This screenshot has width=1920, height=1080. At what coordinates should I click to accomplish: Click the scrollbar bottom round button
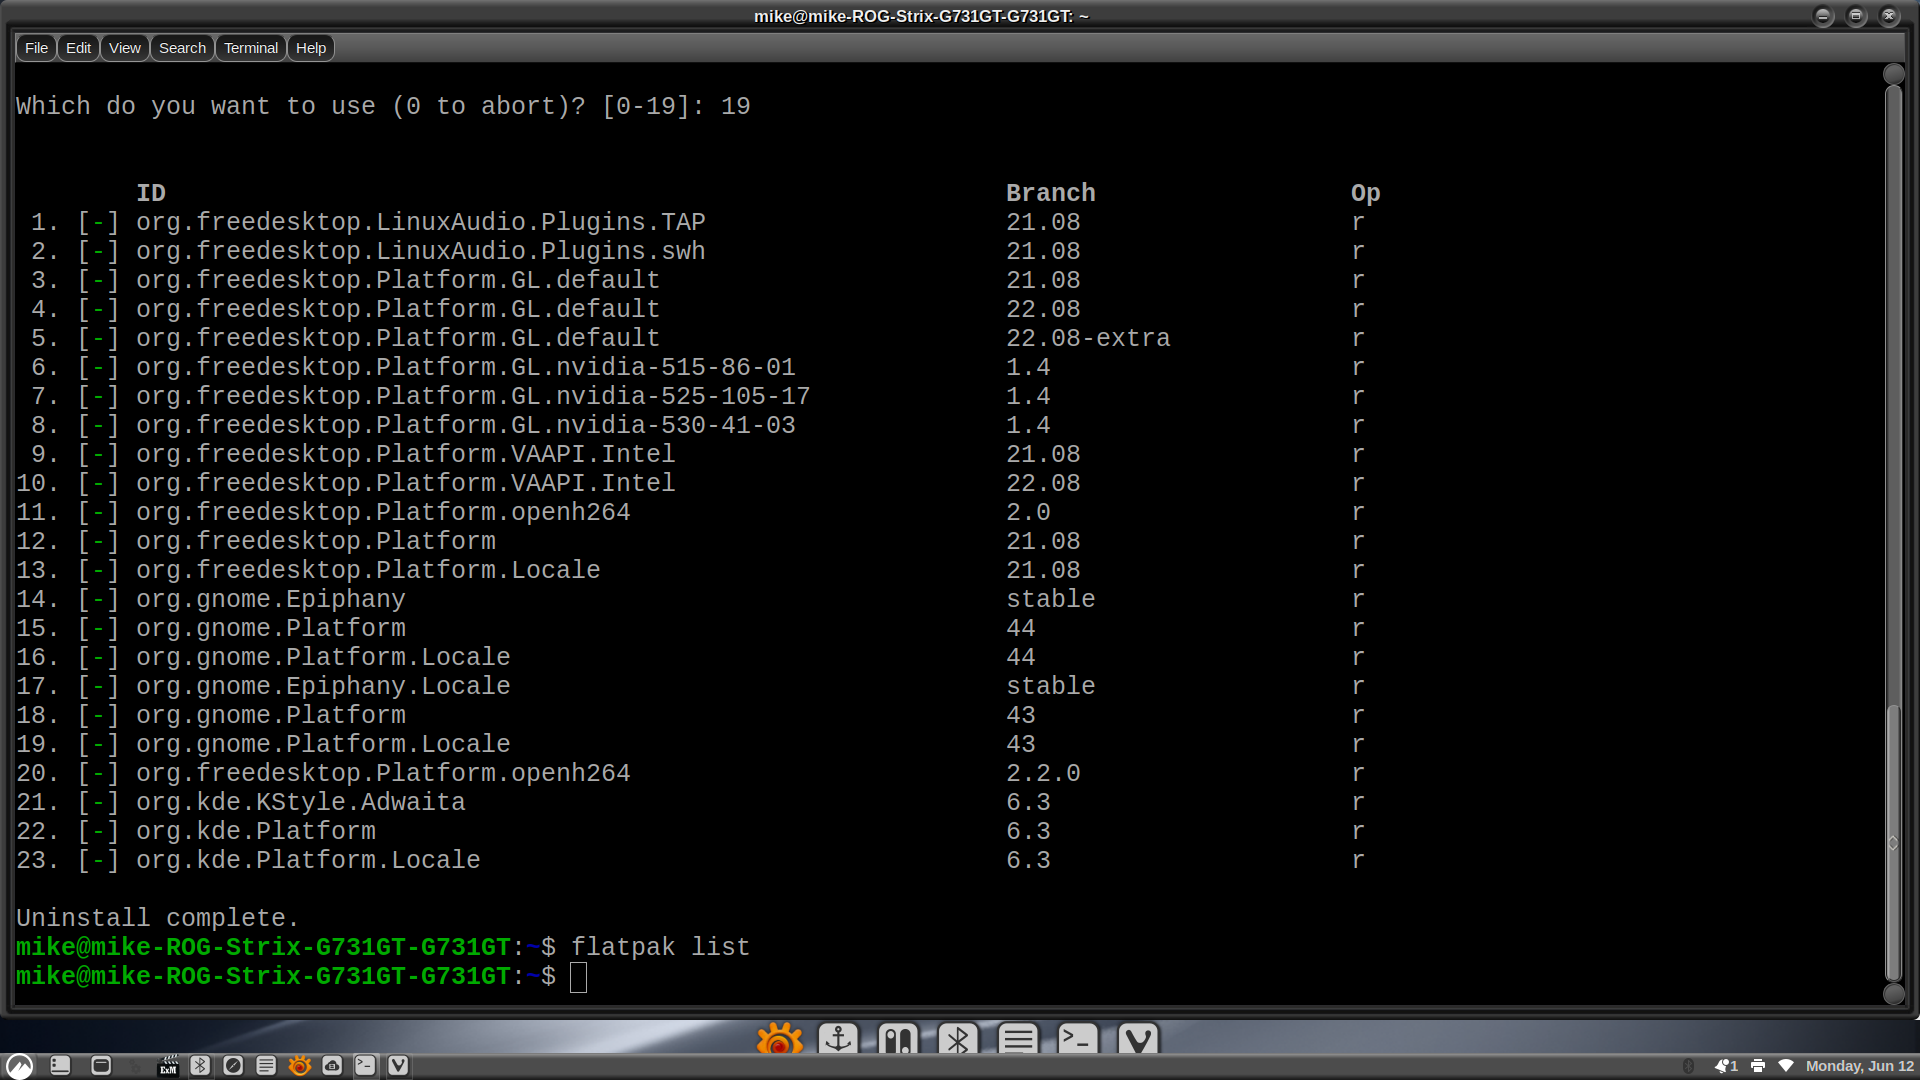(x=1893, y=994)
